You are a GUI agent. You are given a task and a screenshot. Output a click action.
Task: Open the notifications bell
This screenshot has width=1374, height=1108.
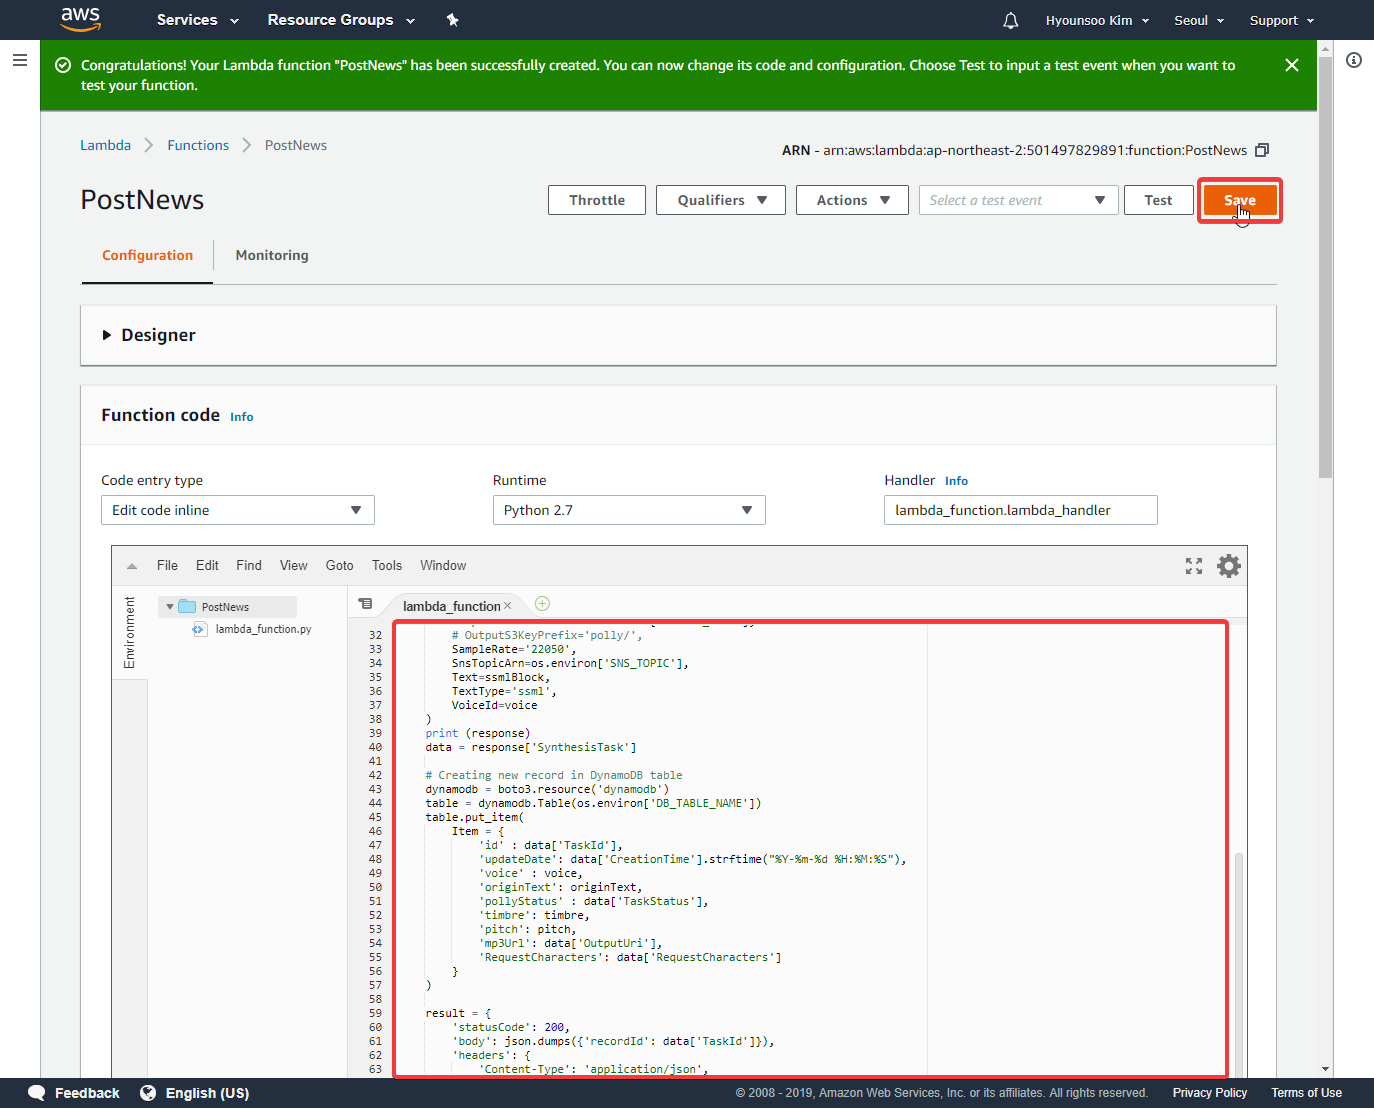tap(1011, 20)
